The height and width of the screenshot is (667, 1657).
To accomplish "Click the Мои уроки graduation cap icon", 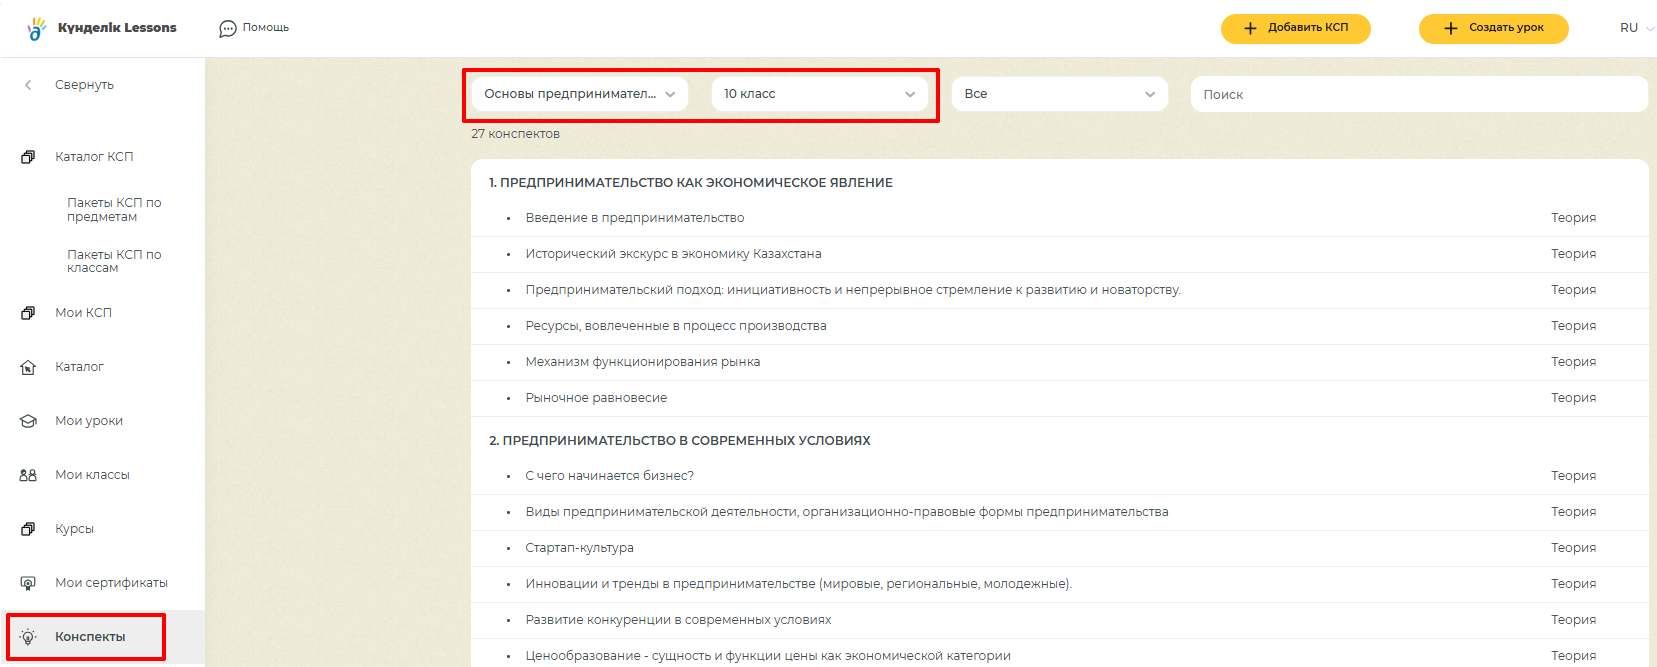I will [x=28, y=421].
